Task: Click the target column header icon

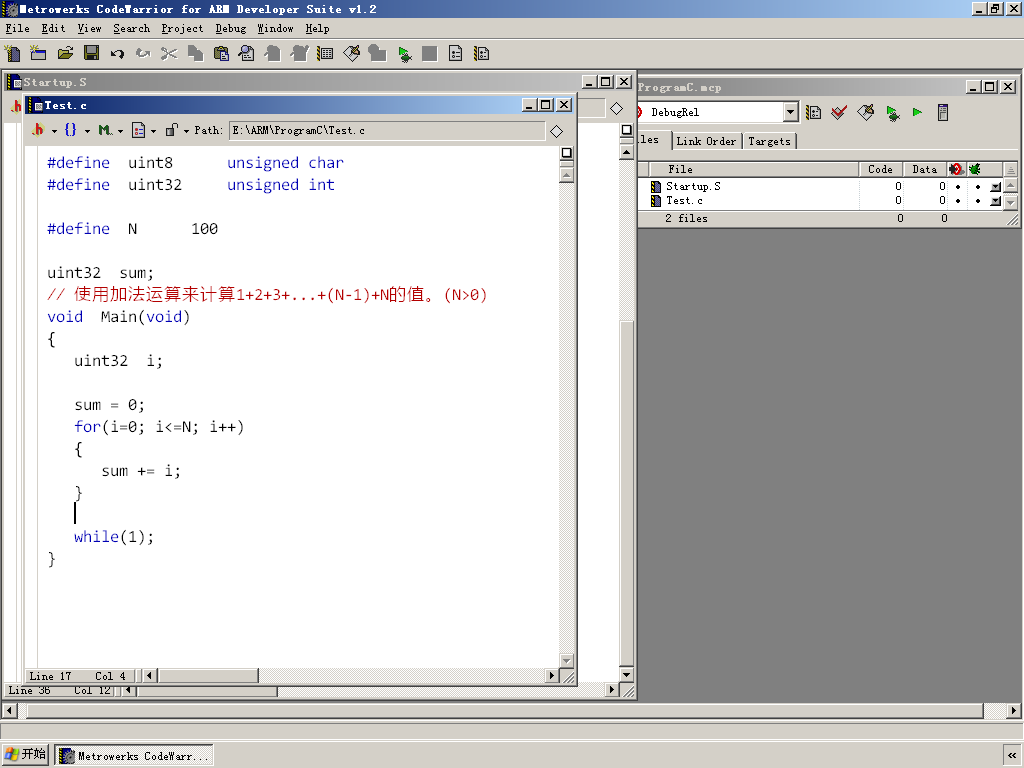Action: [956, 169]
